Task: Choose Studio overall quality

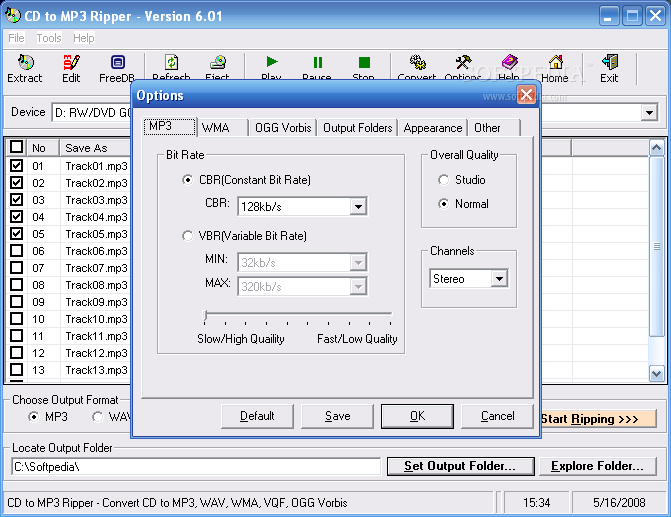Action: click(444, 180)
